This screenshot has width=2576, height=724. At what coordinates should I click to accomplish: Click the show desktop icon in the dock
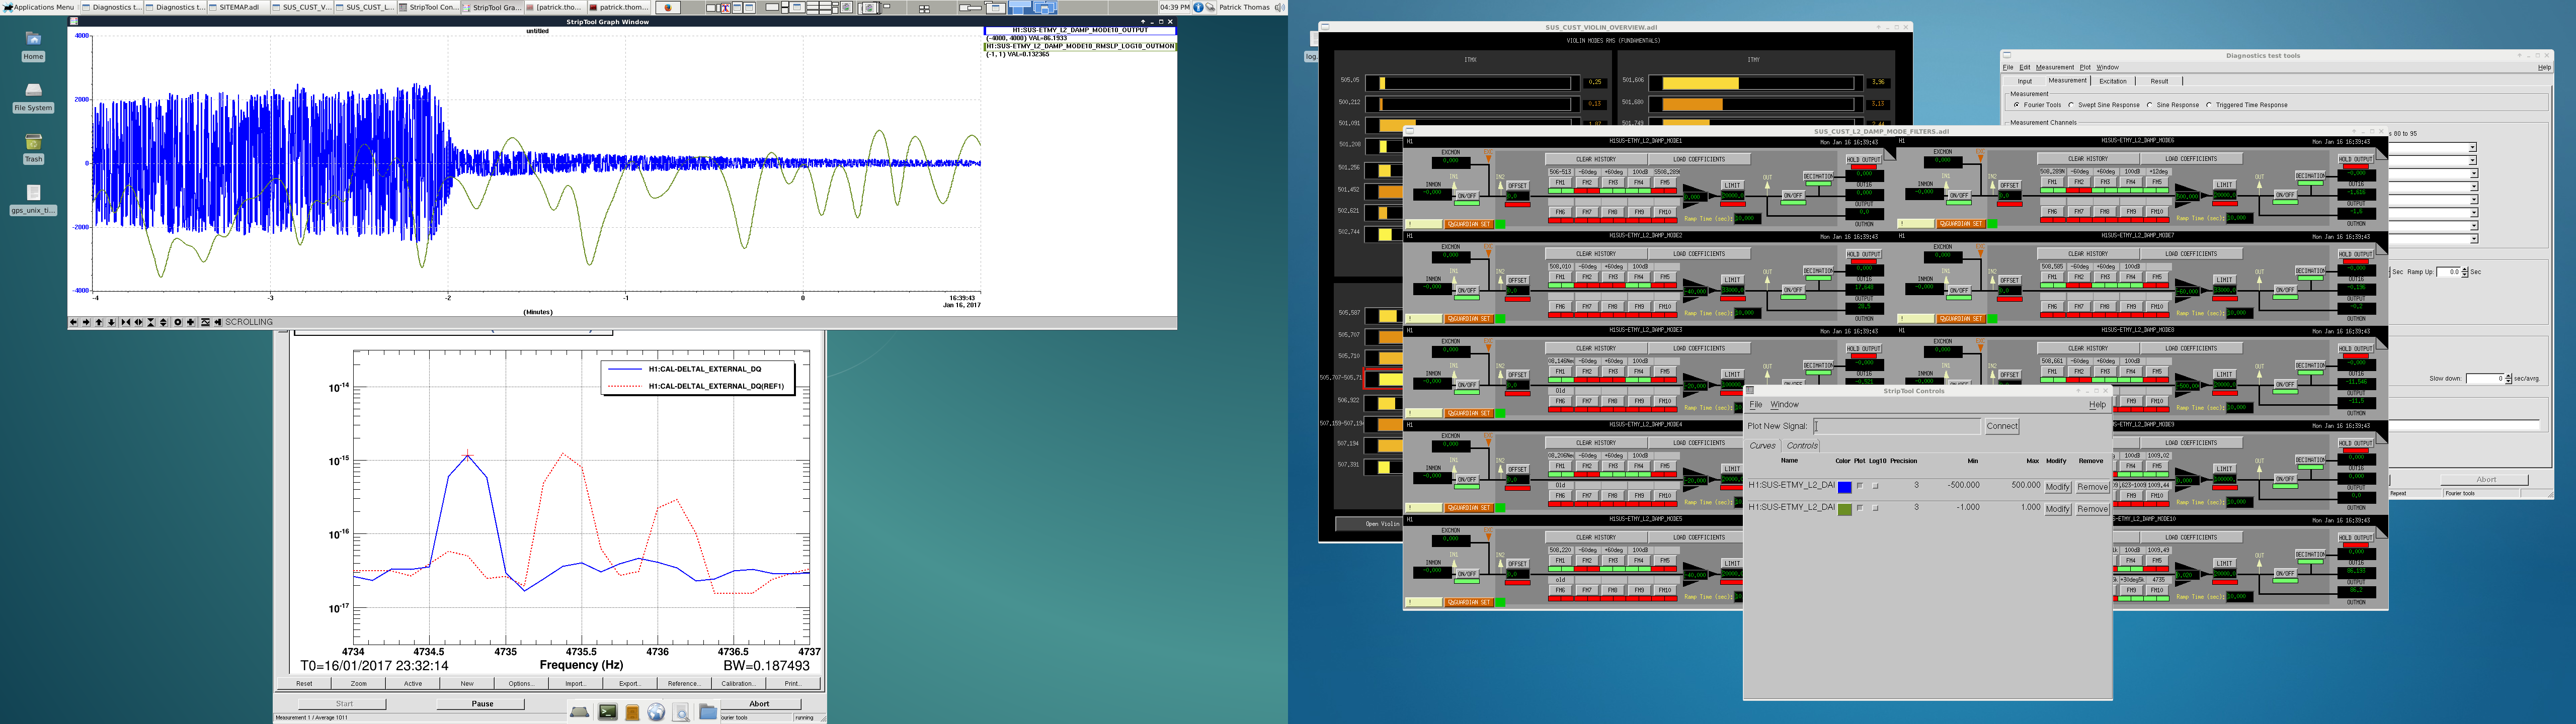tap(580, 712)
